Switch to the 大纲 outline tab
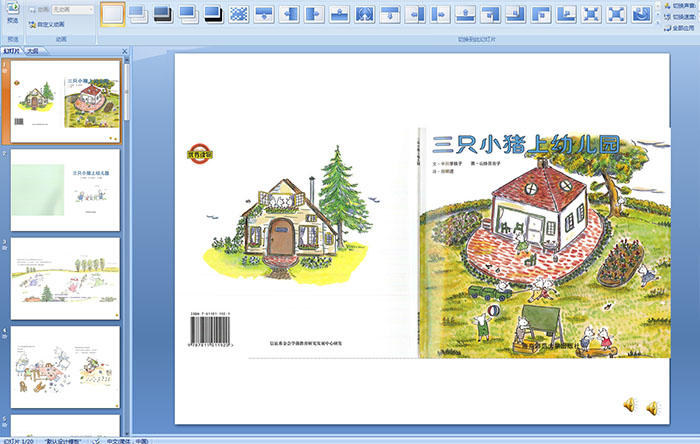 33,51
